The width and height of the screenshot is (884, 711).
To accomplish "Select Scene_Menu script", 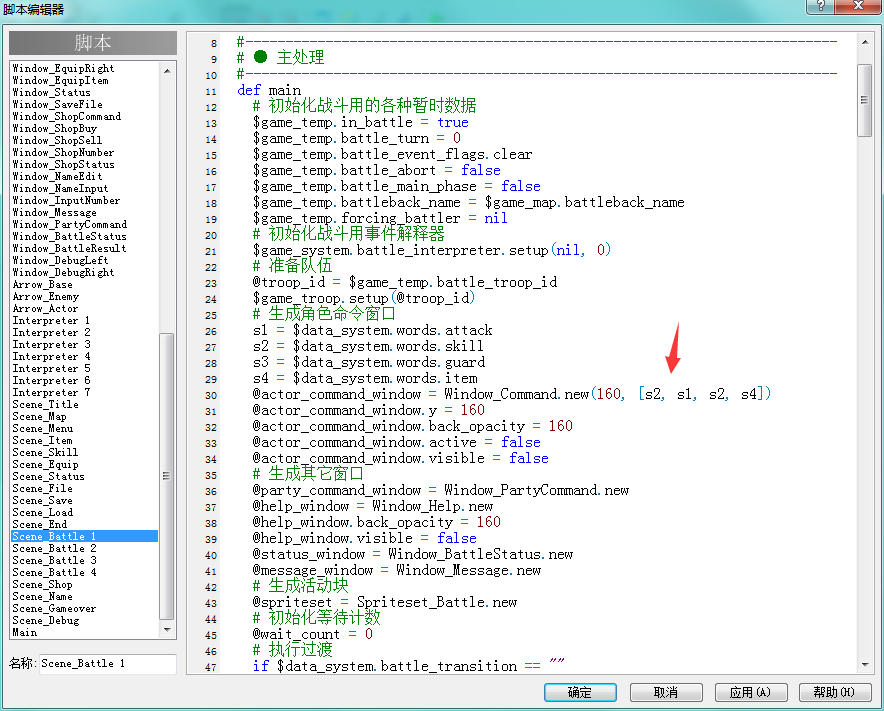I will [x=42, y=429].
